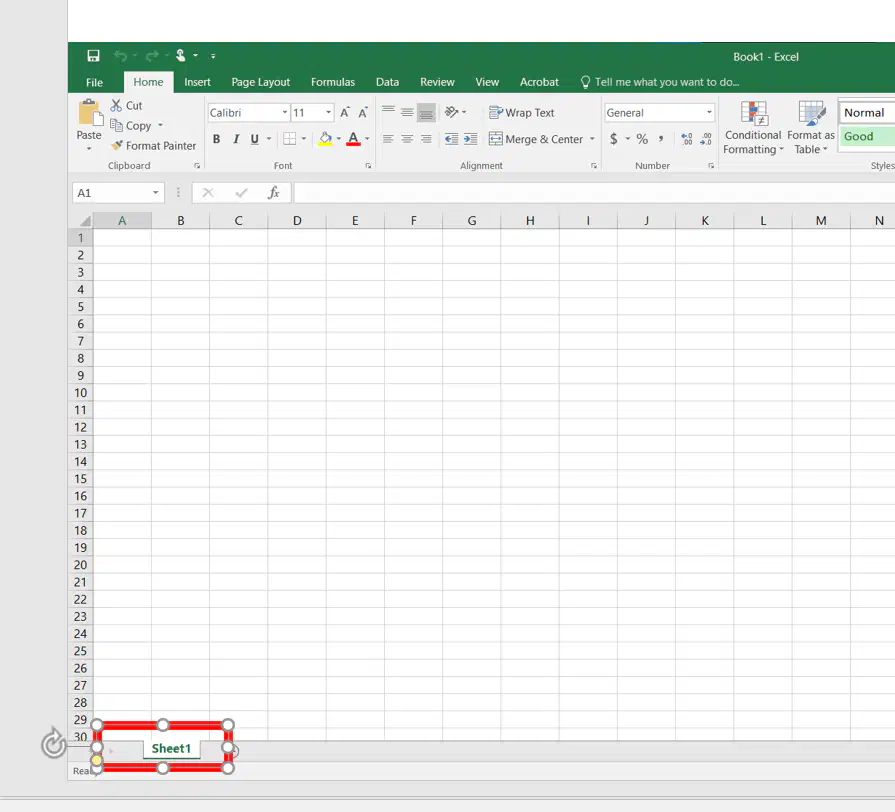Toggle Italic formatting
This screenshot has height=812, width=895.
click(236, 139)
